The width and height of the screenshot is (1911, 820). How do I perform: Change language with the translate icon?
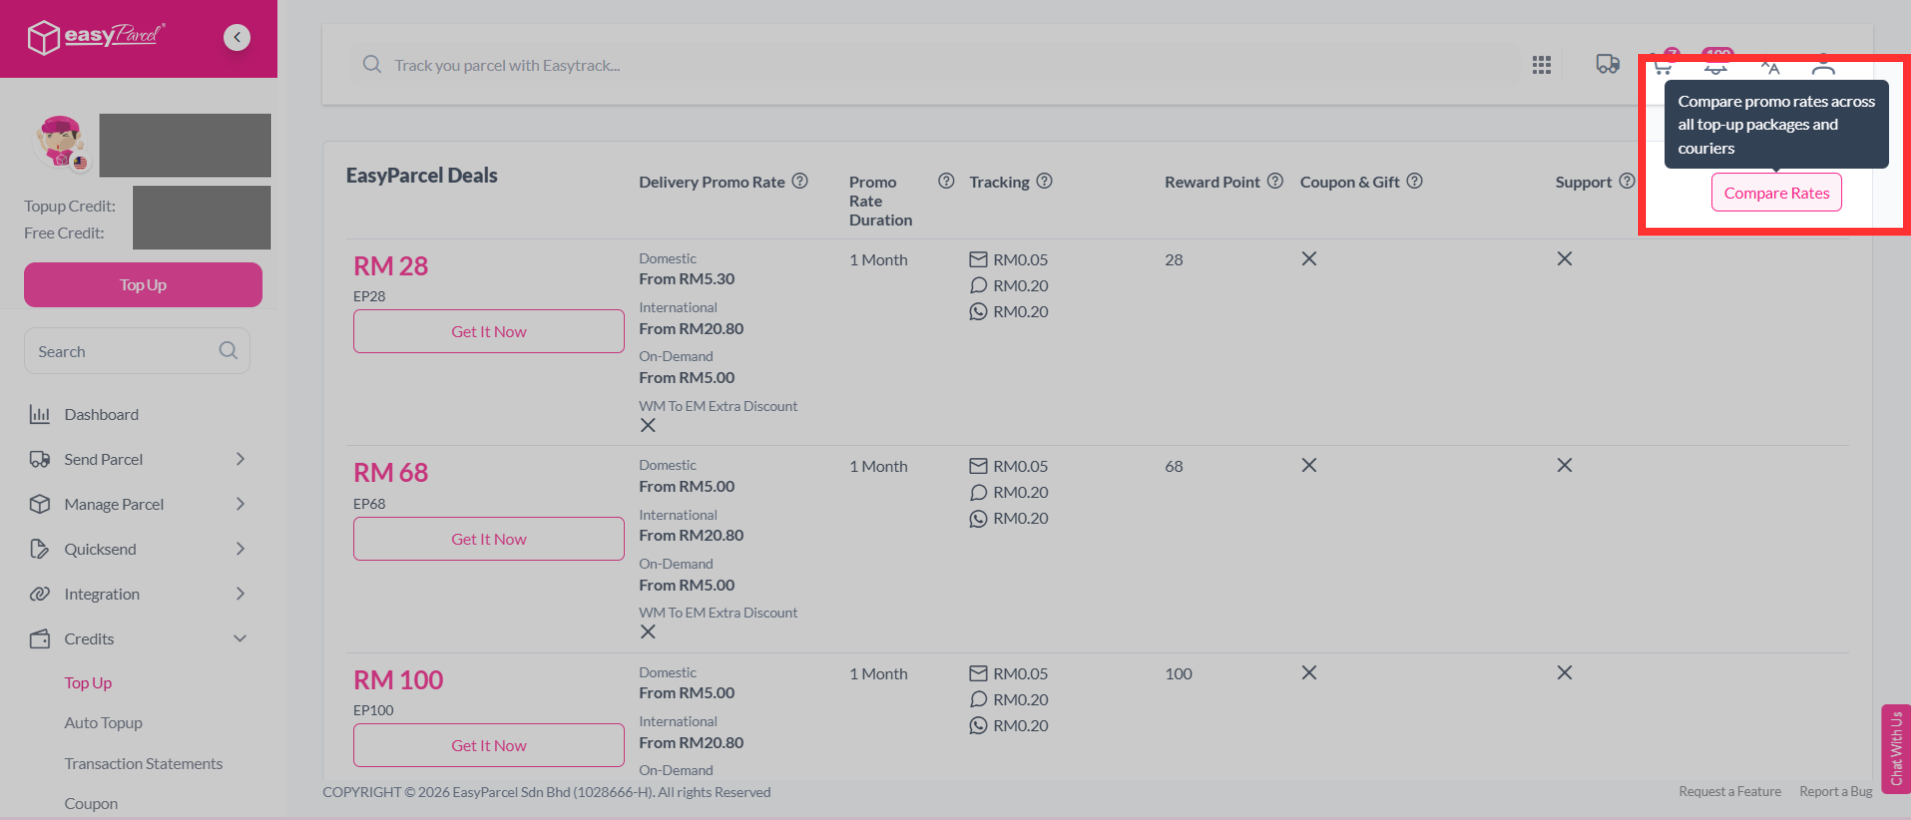pyautogui.click(x=1770, y=67)
